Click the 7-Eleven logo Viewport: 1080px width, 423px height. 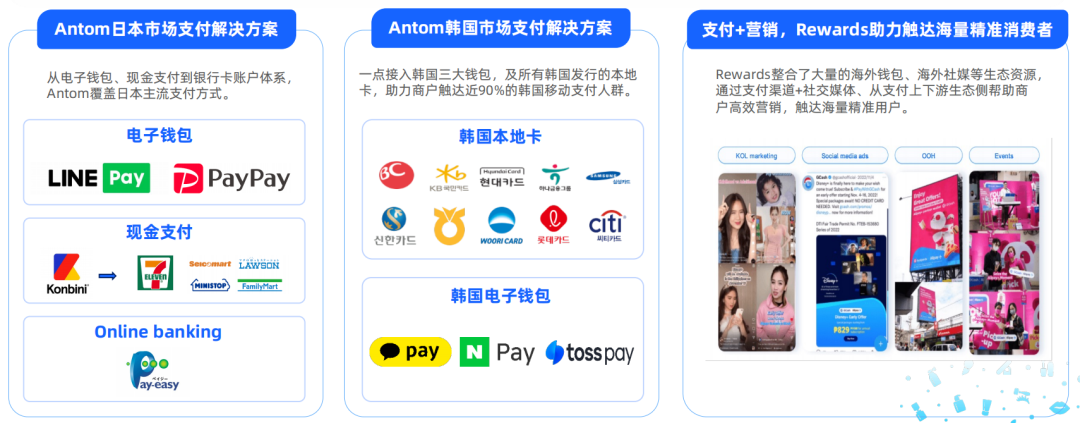click(151, 273)
